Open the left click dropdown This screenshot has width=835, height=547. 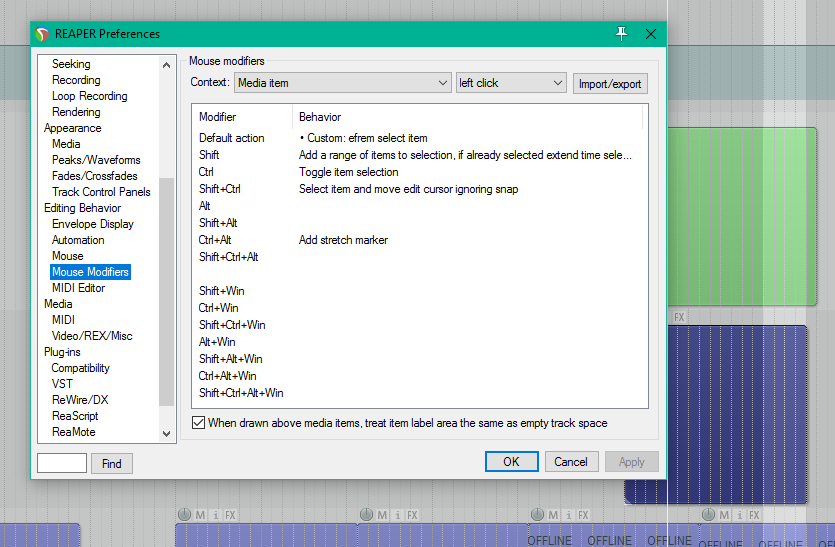[x=511, y=83]
